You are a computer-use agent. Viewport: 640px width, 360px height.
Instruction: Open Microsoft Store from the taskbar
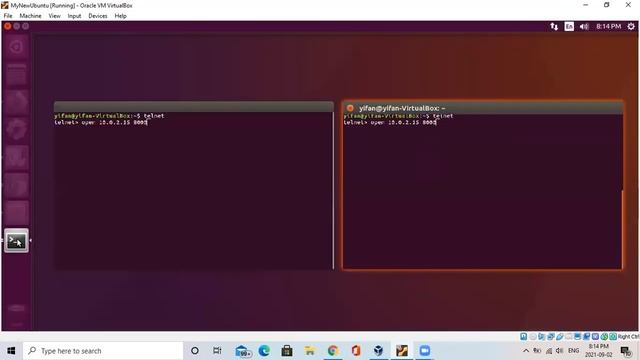pyautogui.click(x=287, y=351)
